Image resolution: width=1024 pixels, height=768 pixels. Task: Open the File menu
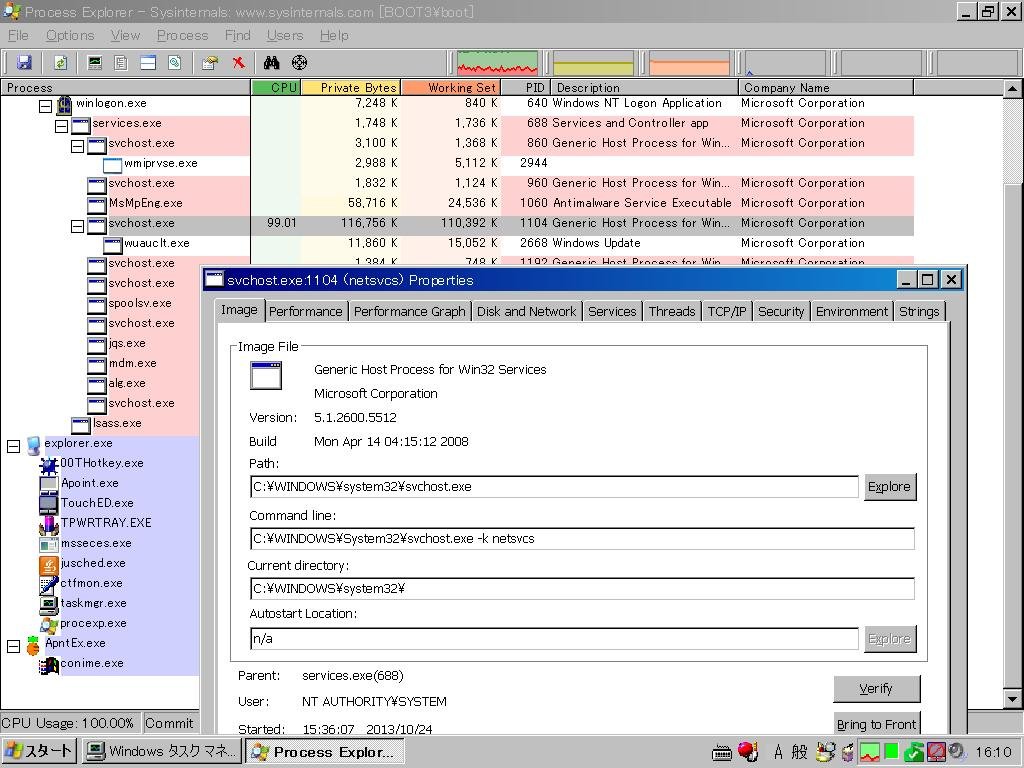[x=18, y=35]
